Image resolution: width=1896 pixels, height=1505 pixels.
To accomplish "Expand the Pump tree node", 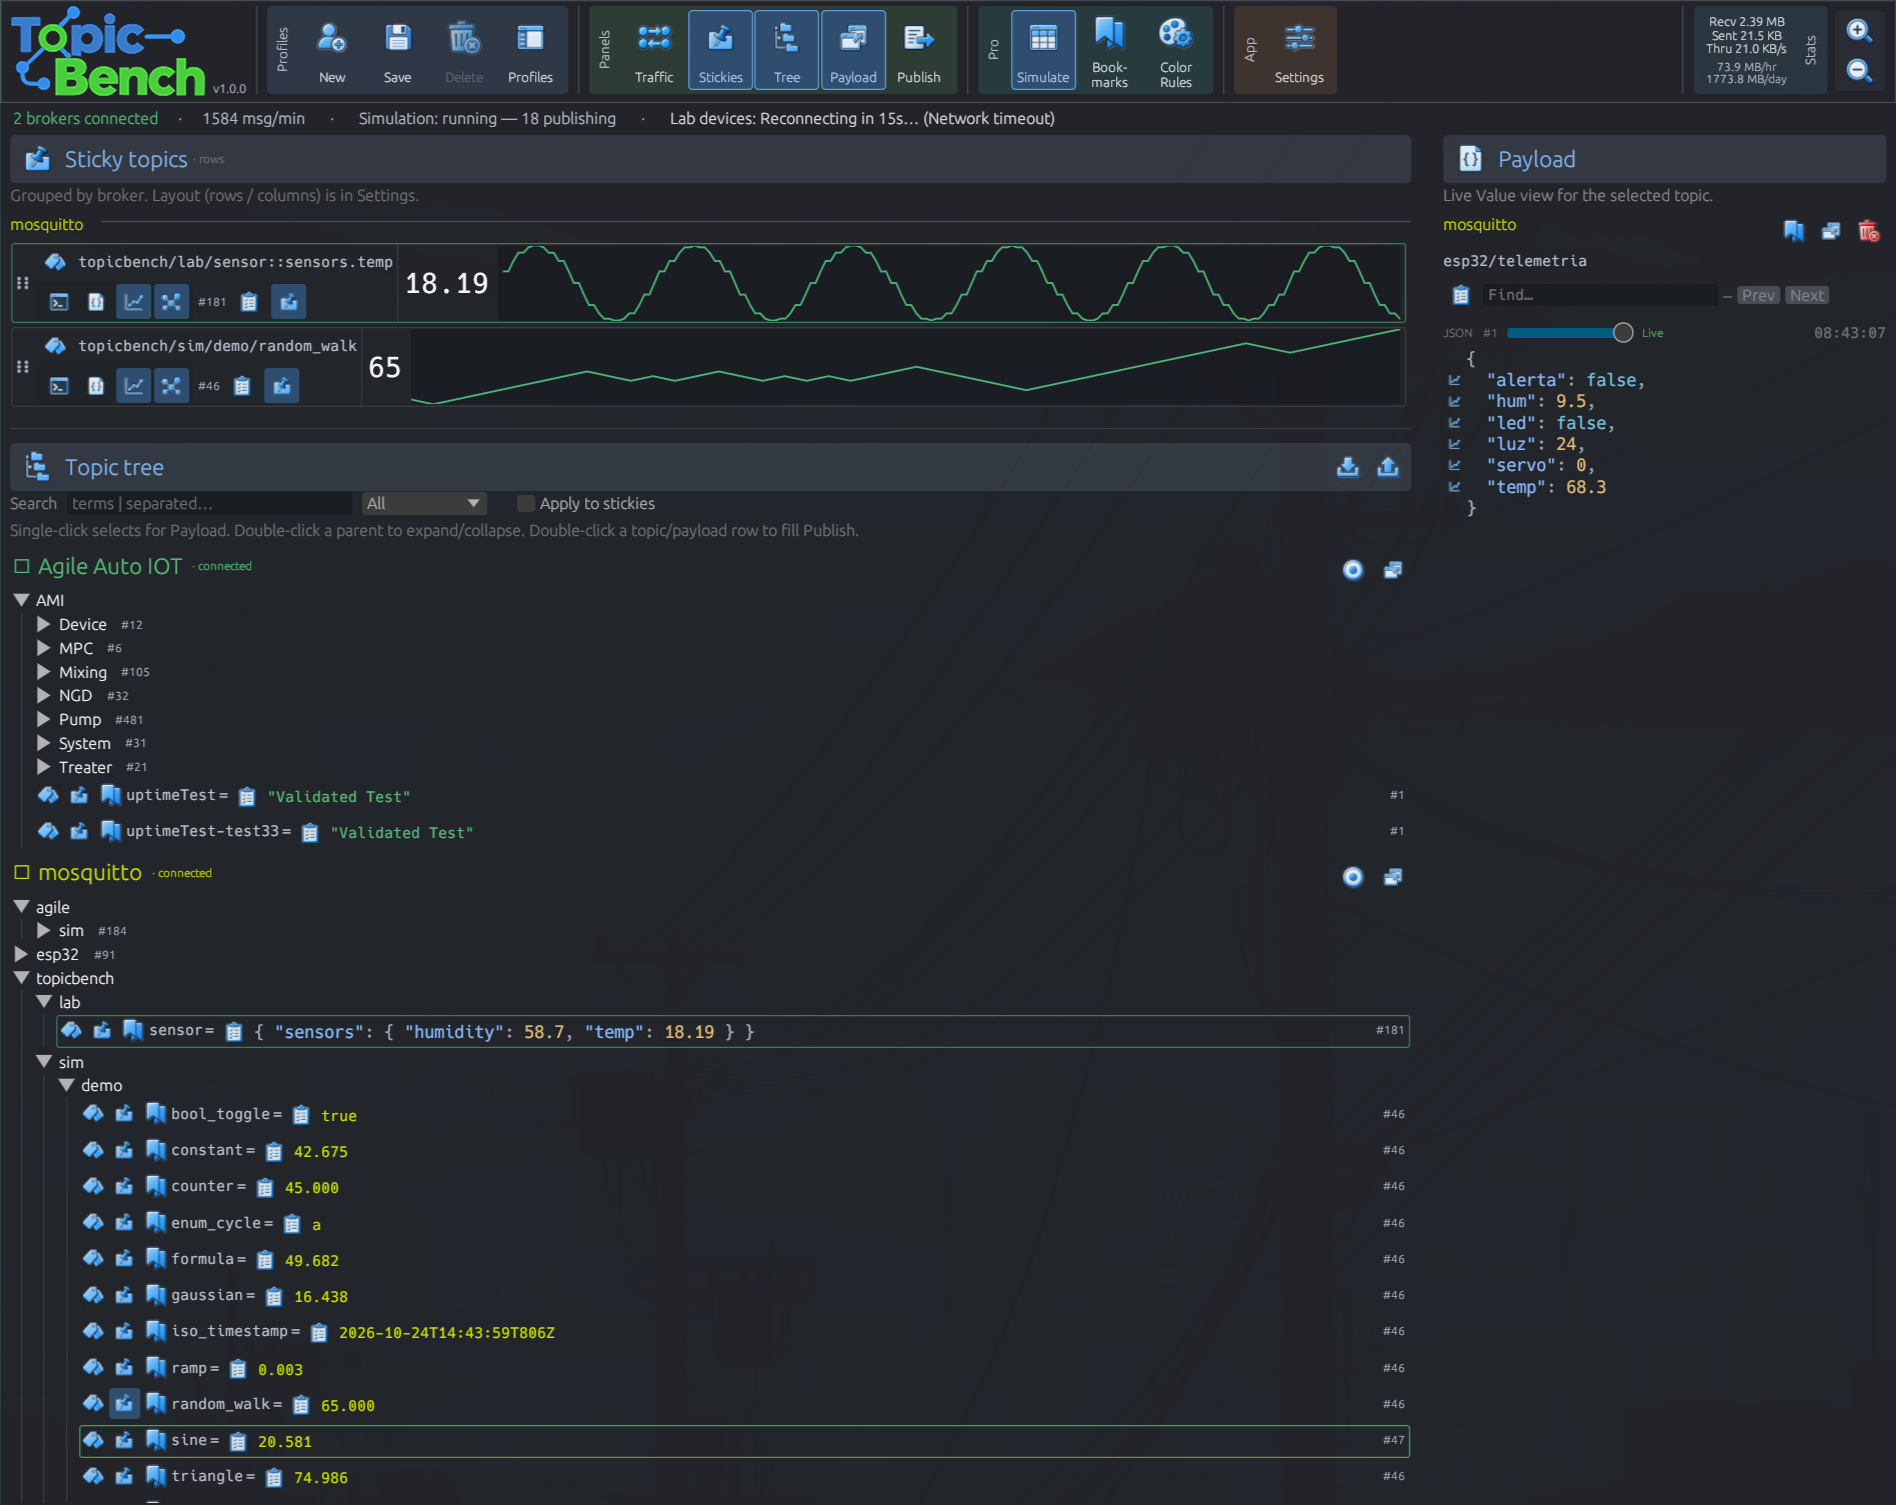I will point(43,719).
